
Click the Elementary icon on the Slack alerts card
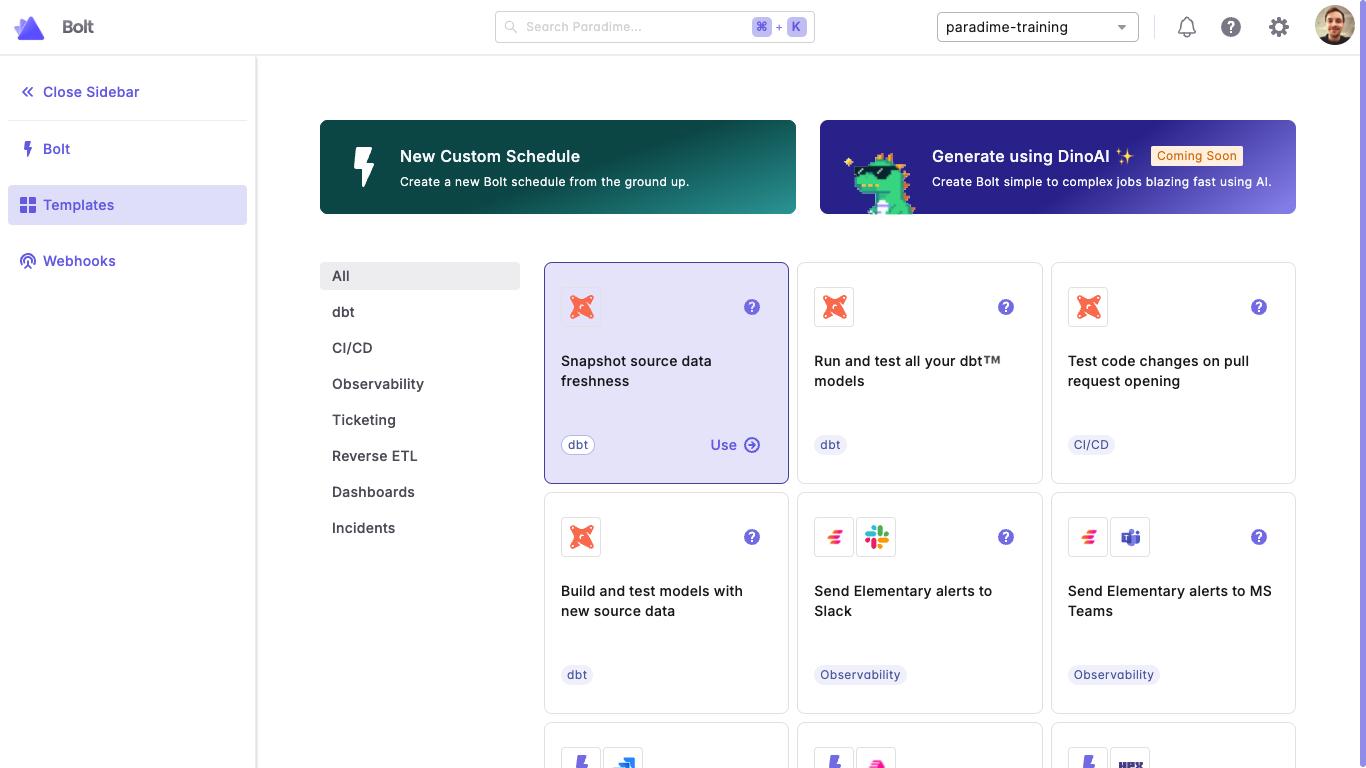pyautogui.click(x=834, y=537)
